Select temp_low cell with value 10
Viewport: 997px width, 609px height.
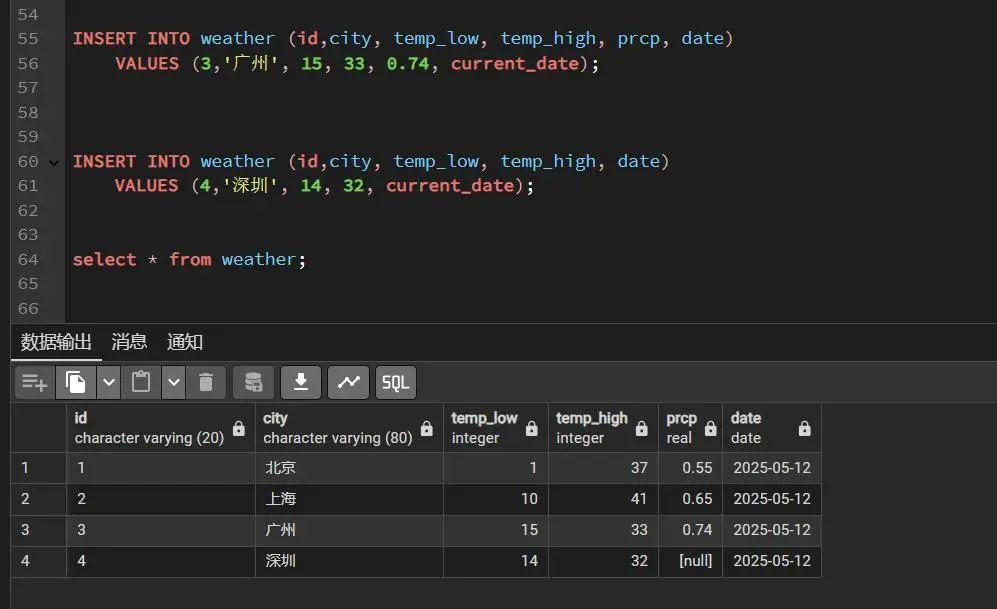(496, 499)
